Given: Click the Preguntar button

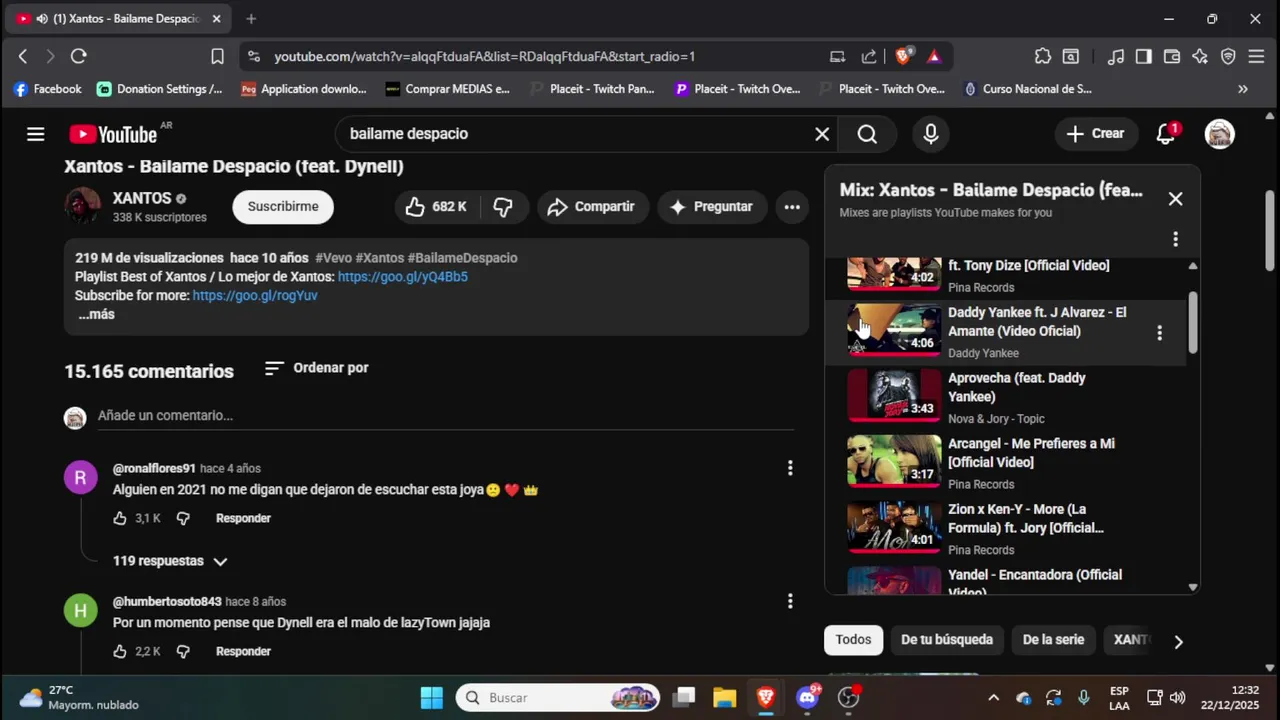Looking at the screenshot, I should [711, 207].
